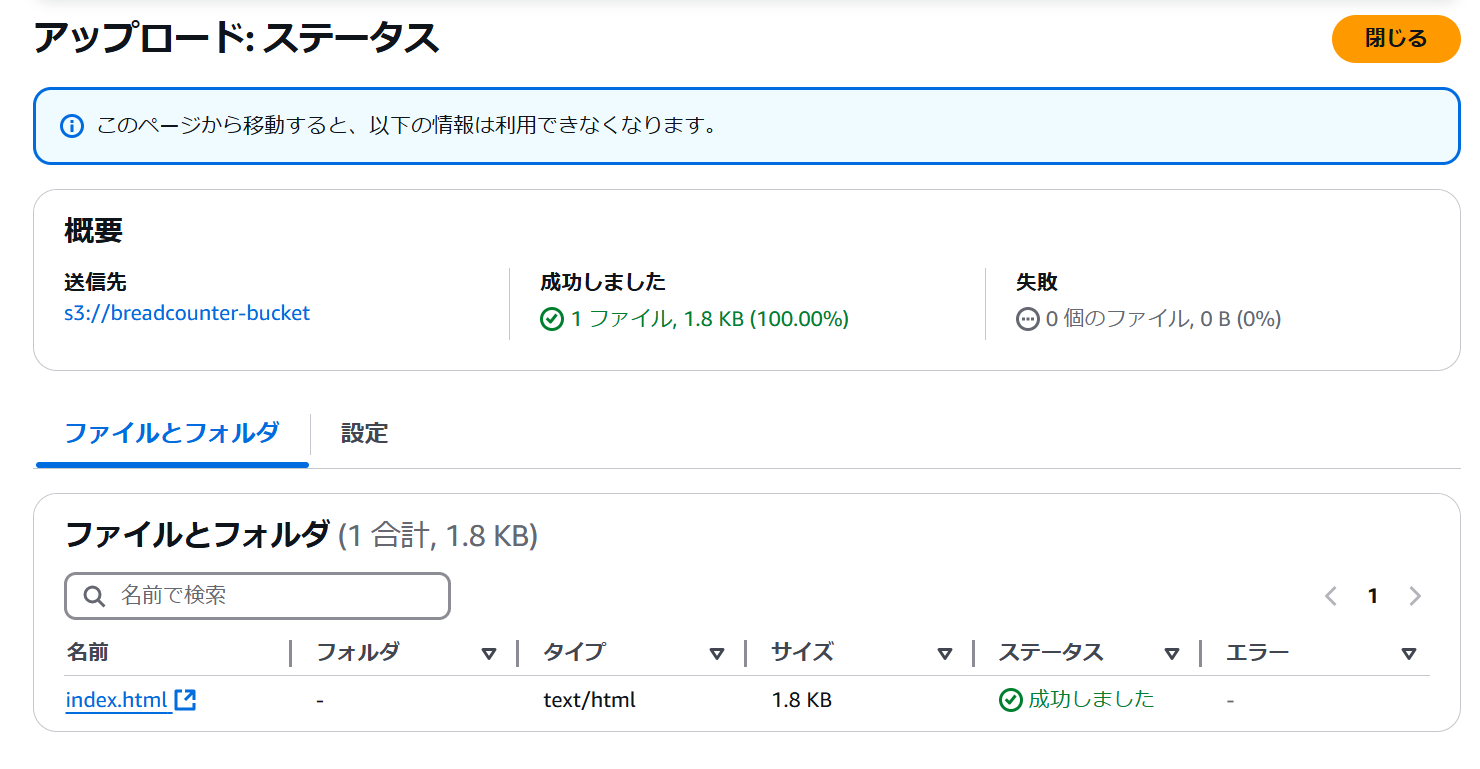
Task: Open the s3://breadcounter-bucket link
Action: click(x=187, y=313)
